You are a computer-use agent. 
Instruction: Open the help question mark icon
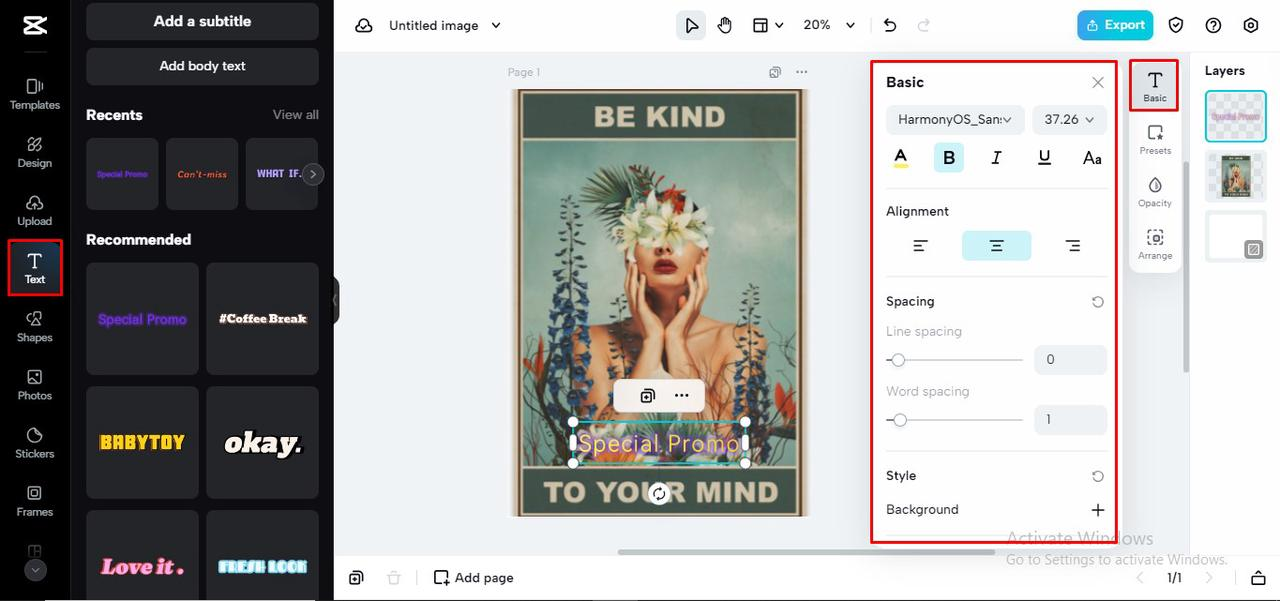[1213, 25]
